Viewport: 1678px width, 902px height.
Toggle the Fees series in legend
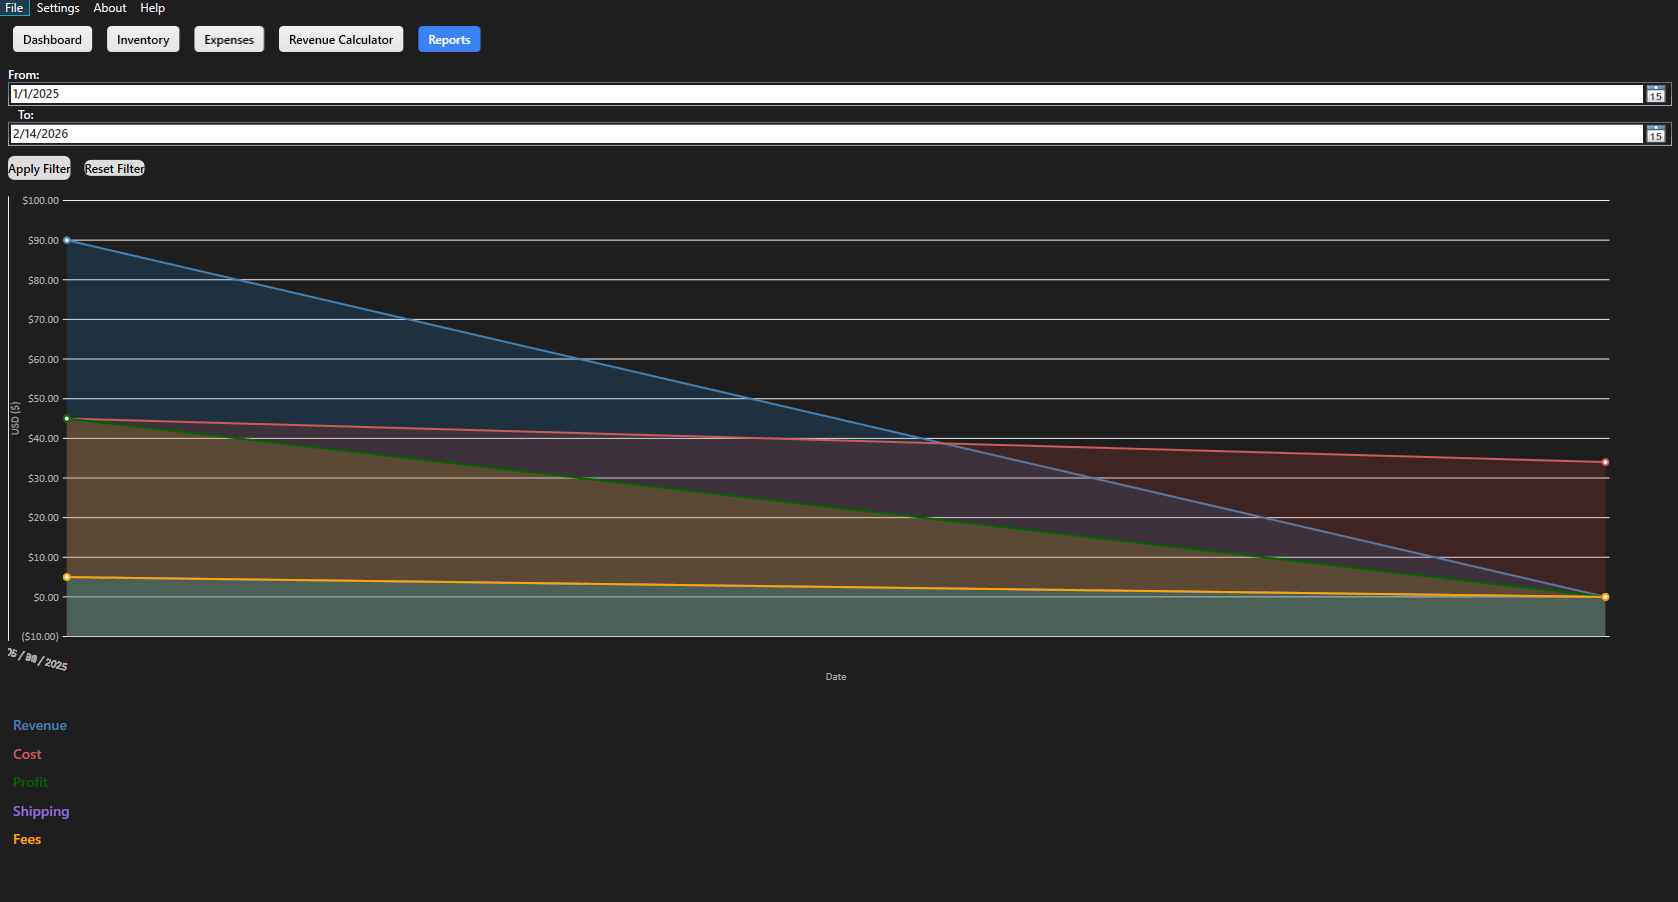pos(27,839)
